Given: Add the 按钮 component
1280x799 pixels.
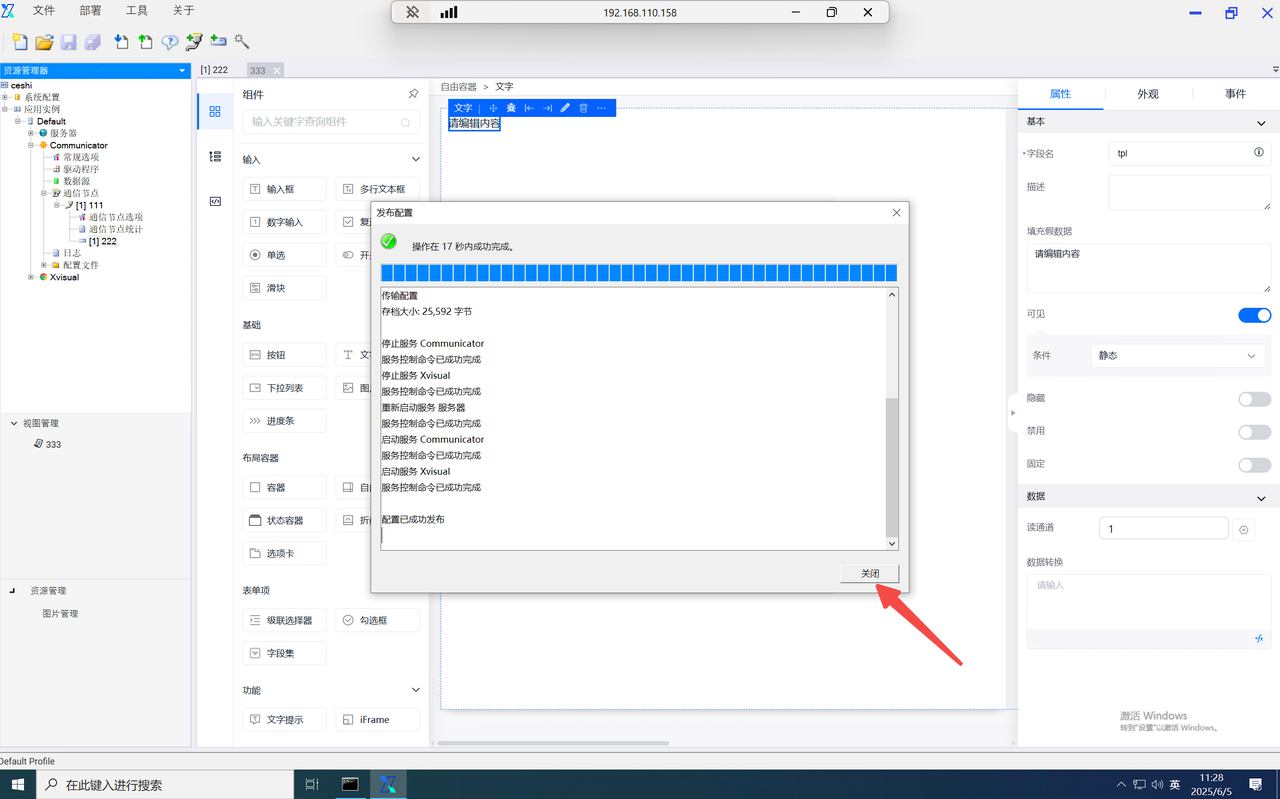Looking at the screenshot, I should (284, 355).
